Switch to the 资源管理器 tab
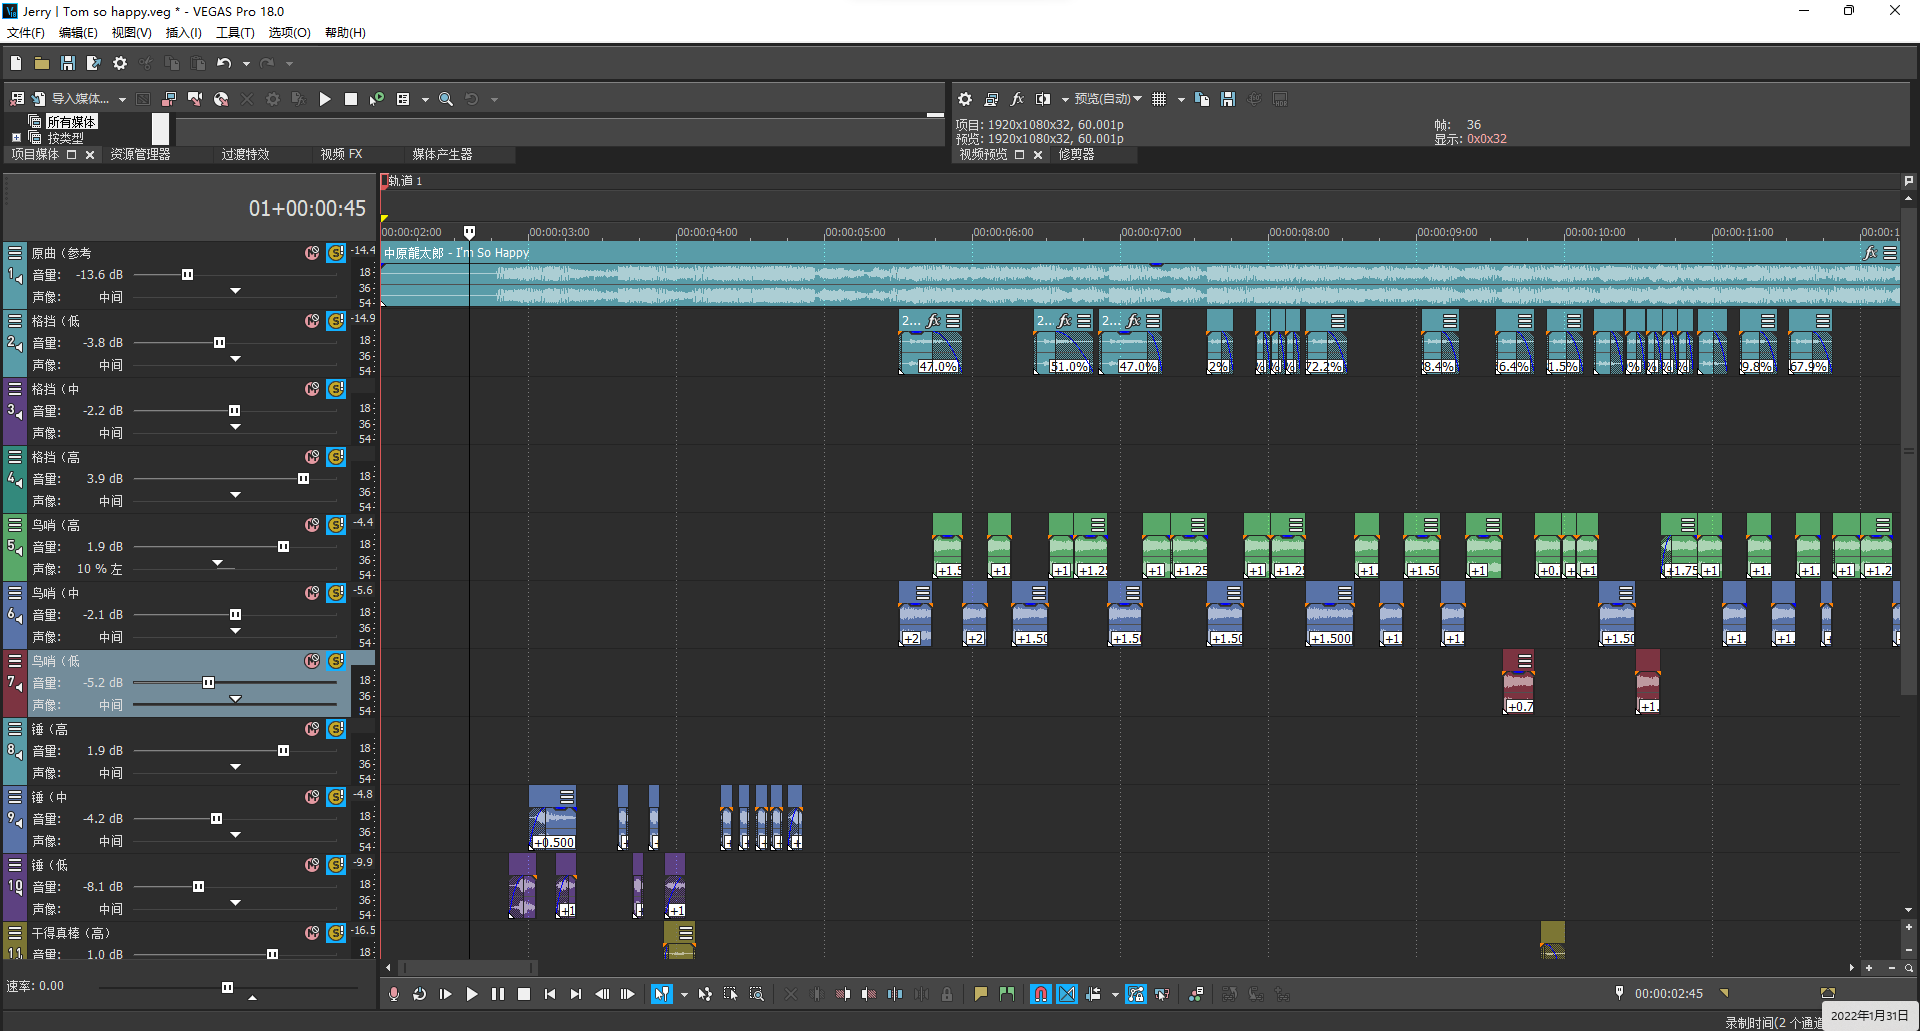Viewport: 1920px width, 1031px height. pyautogui.click(x=140, y=154)
